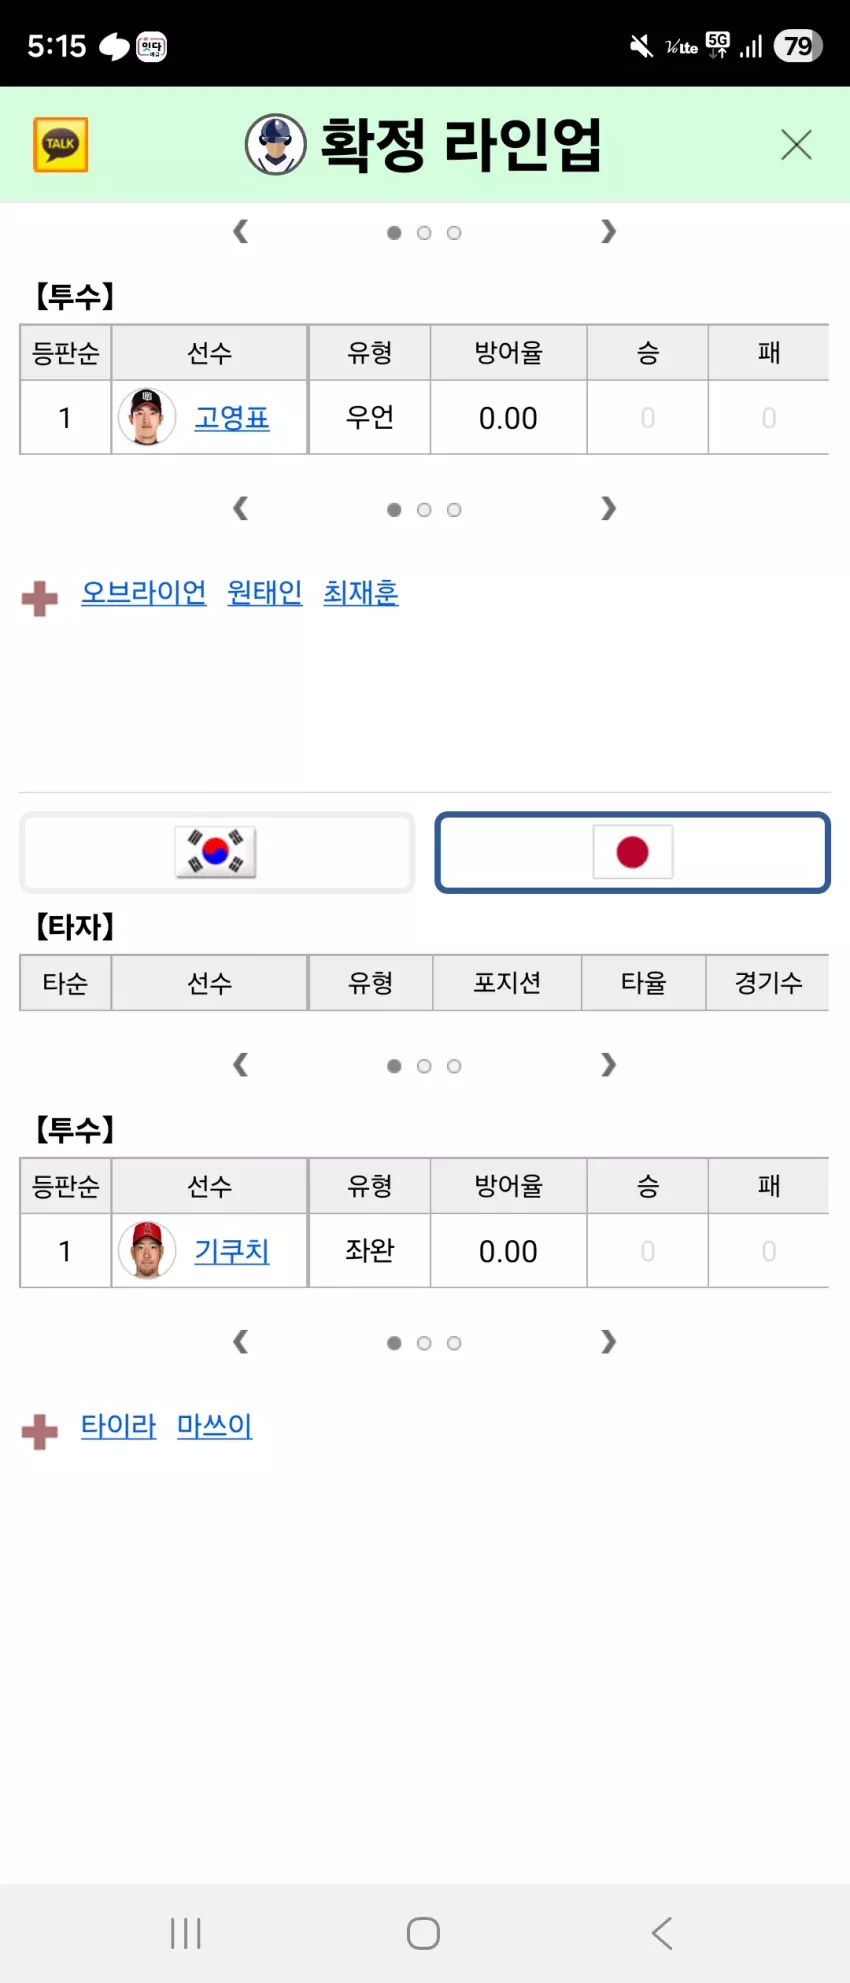Open 고영표 player link

232,417
